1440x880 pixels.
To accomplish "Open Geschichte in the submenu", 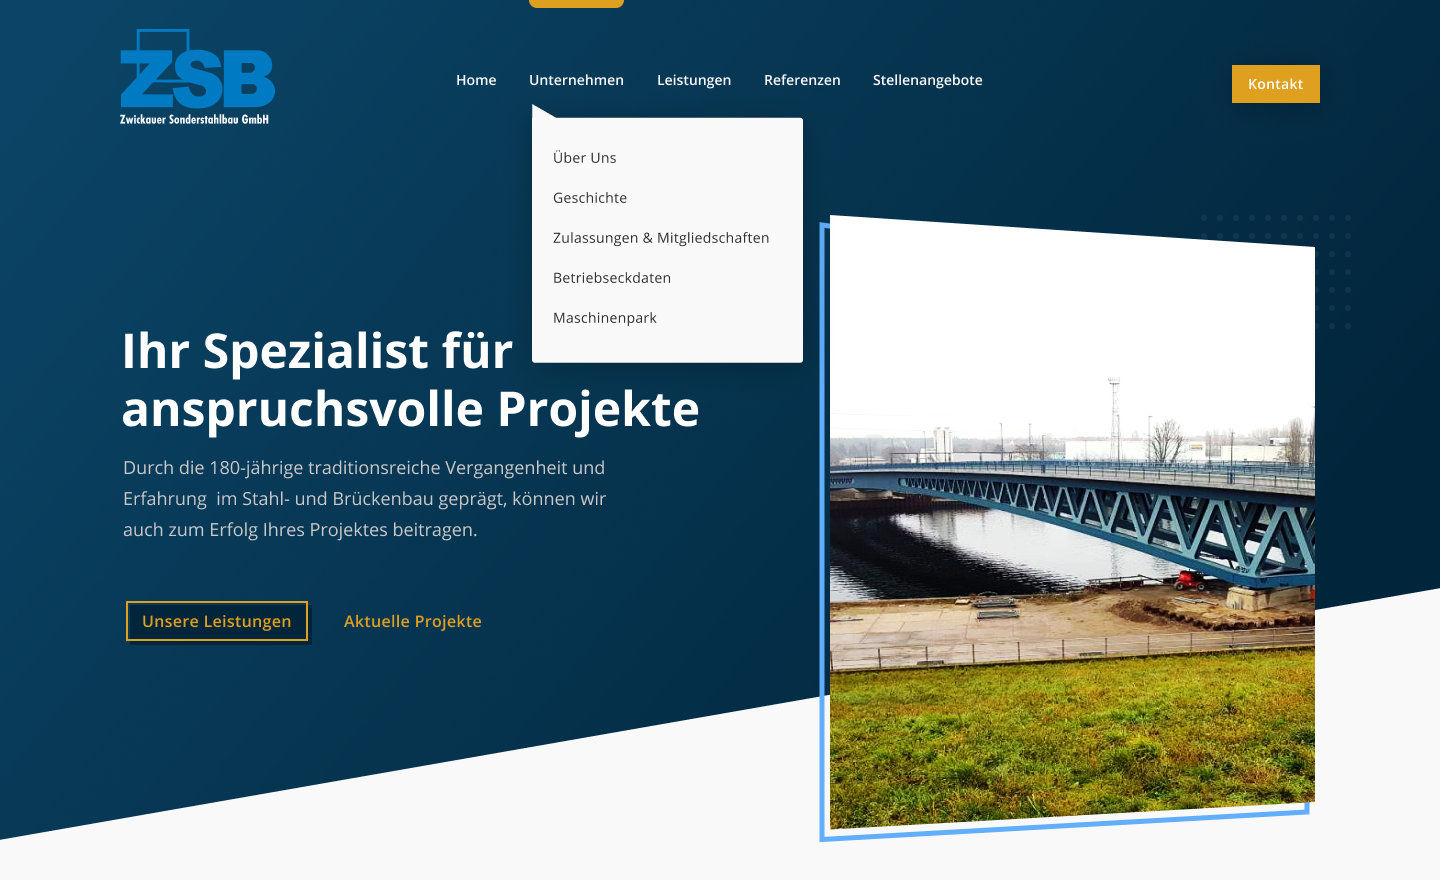I will pos(590,198).
